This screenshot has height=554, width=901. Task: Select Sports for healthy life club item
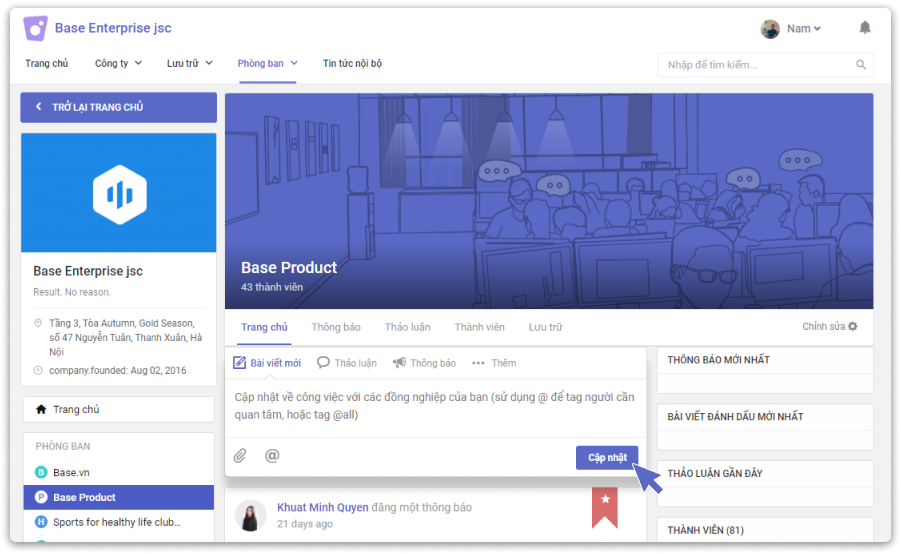pos(118,522)
